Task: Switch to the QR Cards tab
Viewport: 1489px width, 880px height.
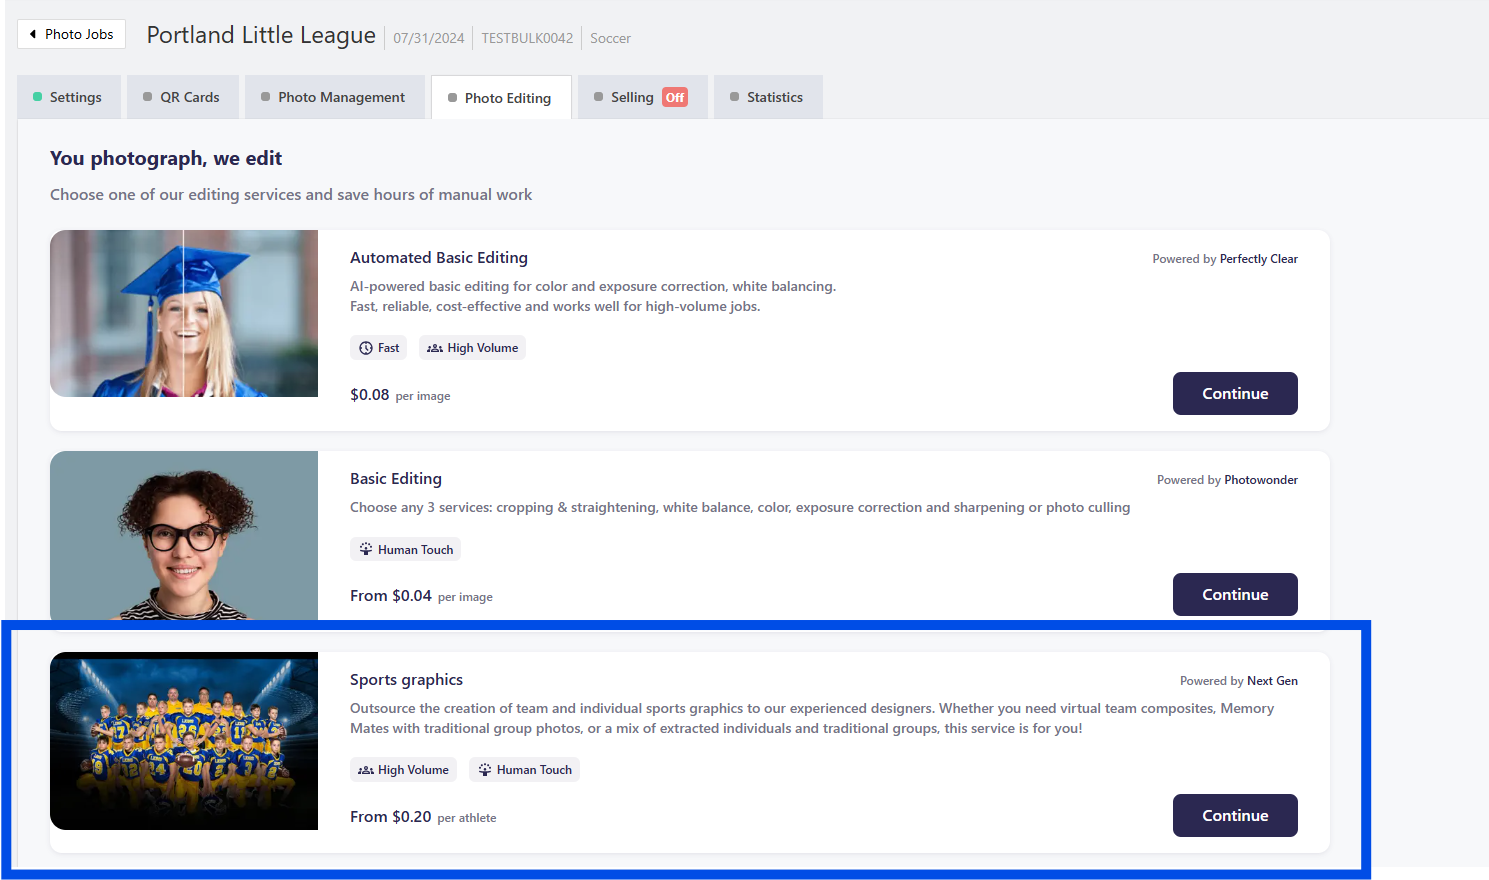Action: 183,97
